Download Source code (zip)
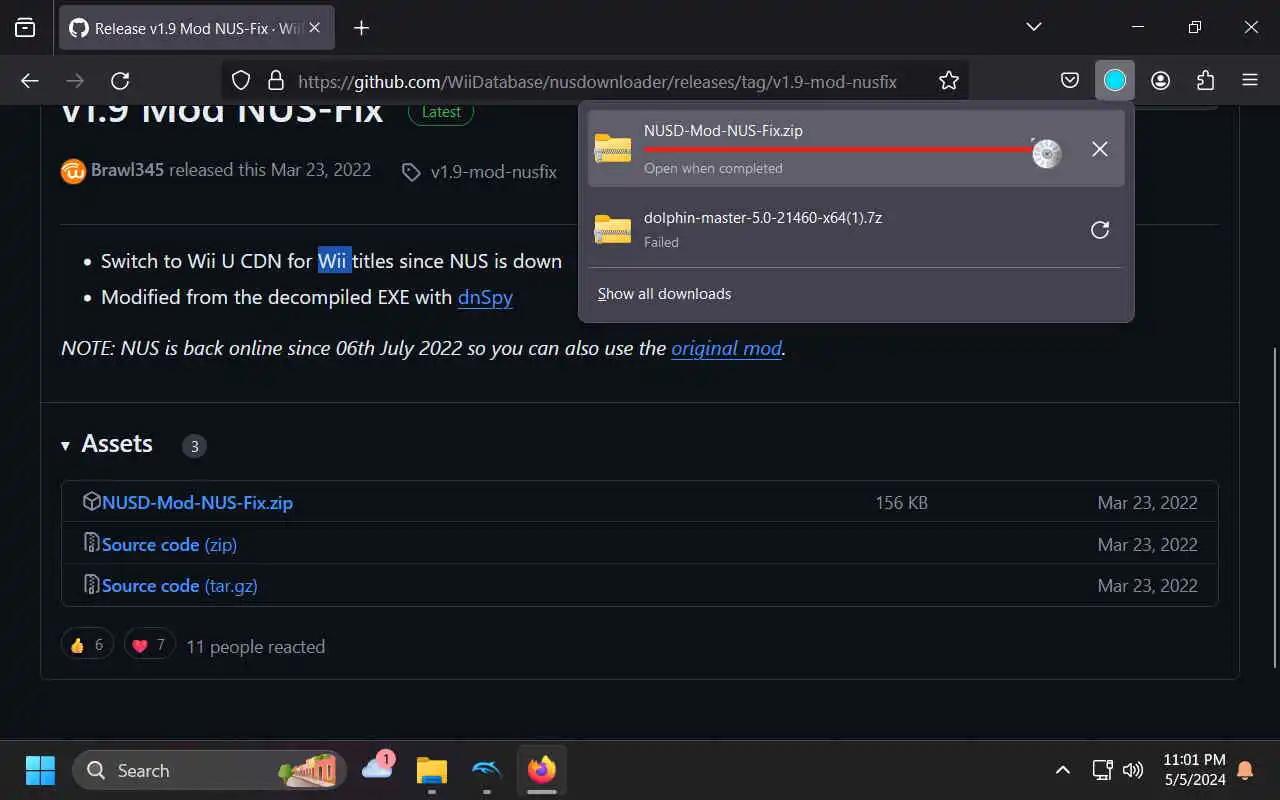Image resolution: width=1280 pixels, height=800 pixels. tap(169, 545)
